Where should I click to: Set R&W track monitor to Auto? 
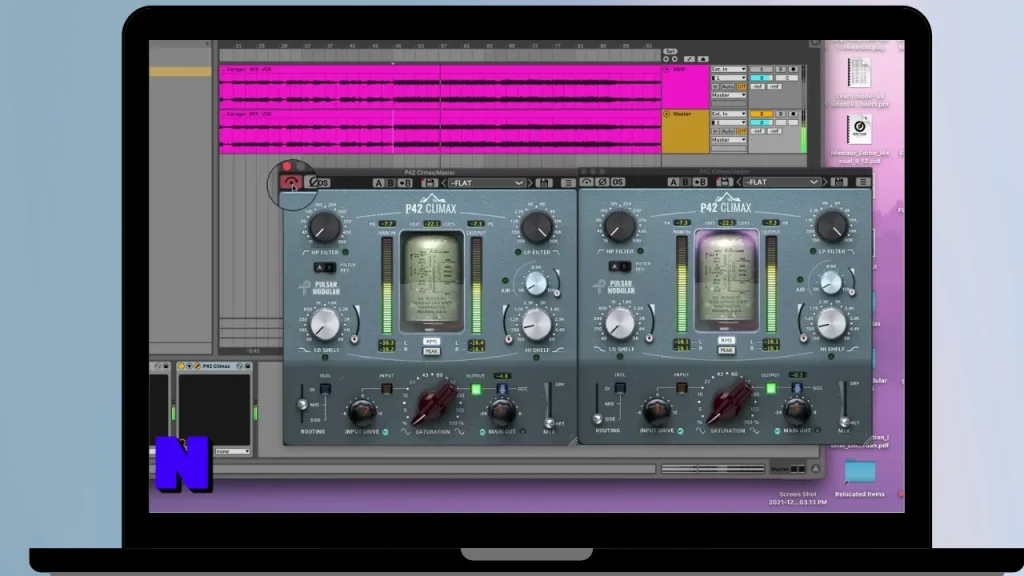728,87
